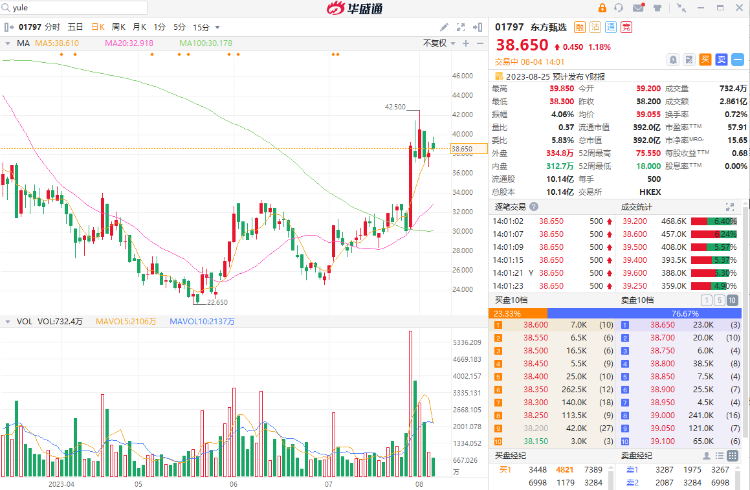
Task: Click the 融 margin tag icon
Action: pyautogui.click(x=579, y=27)
